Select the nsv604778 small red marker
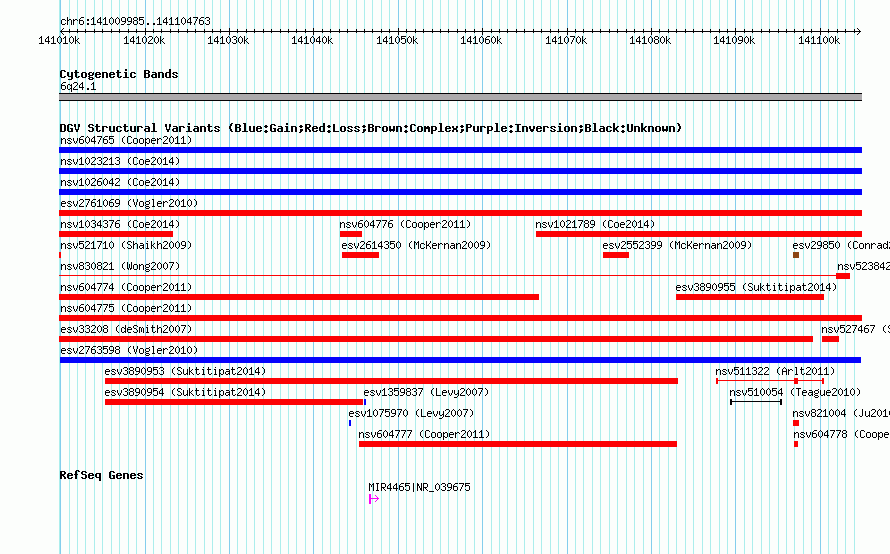The image size is (890, 554). (x=796, y=444)
